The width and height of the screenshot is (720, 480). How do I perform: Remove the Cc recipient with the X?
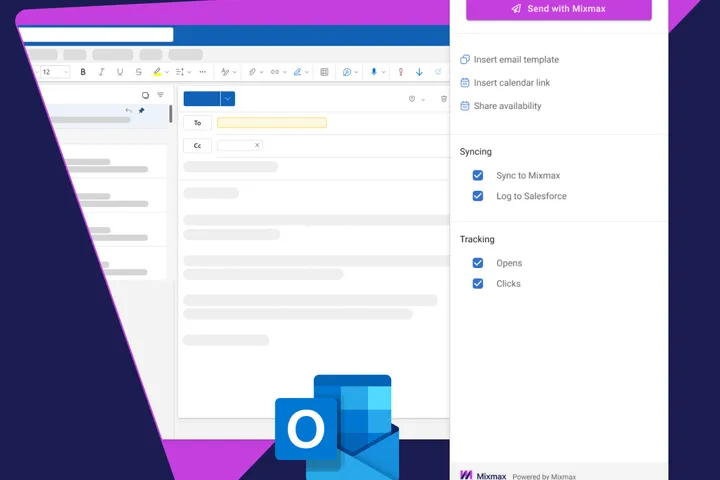(x=257, y=145)
